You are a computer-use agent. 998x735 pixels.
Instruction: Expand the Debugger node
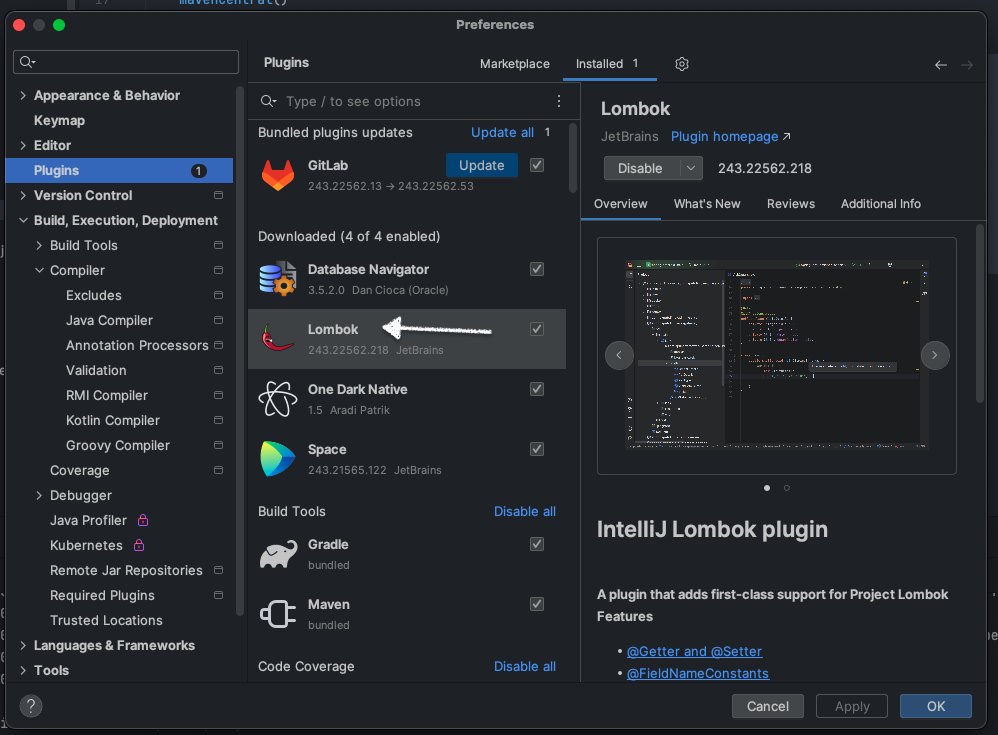[39, 495]
